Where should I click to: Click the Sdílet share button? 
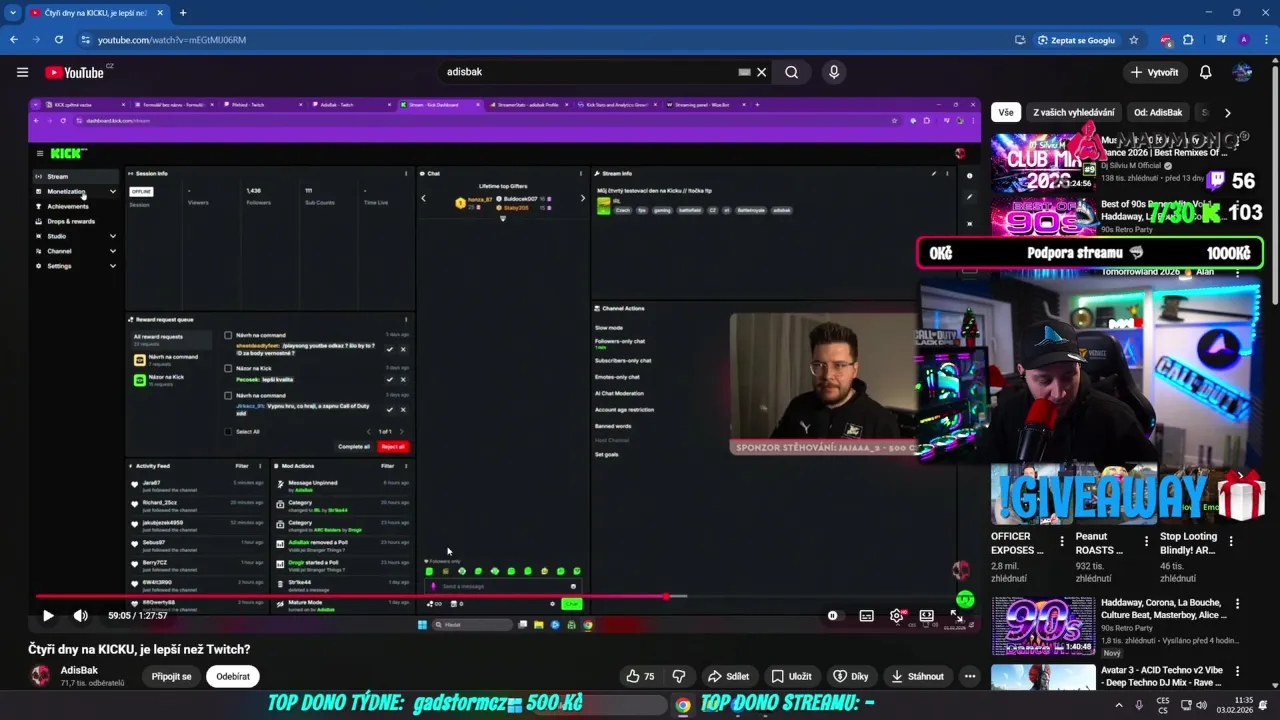click(728, 677)
